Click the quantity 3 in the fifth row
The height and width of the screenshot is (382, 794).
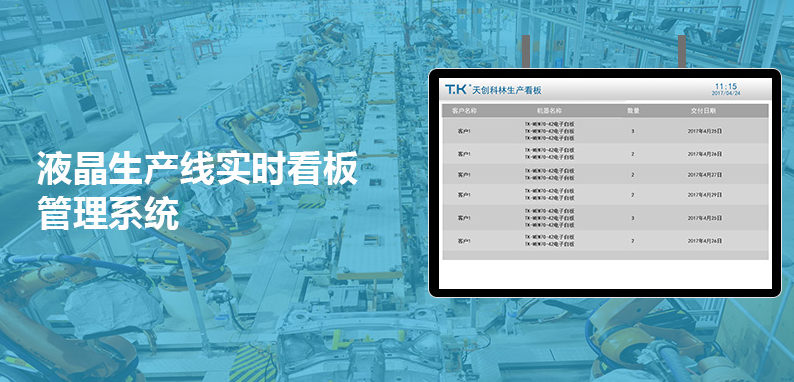pos(632,218)
